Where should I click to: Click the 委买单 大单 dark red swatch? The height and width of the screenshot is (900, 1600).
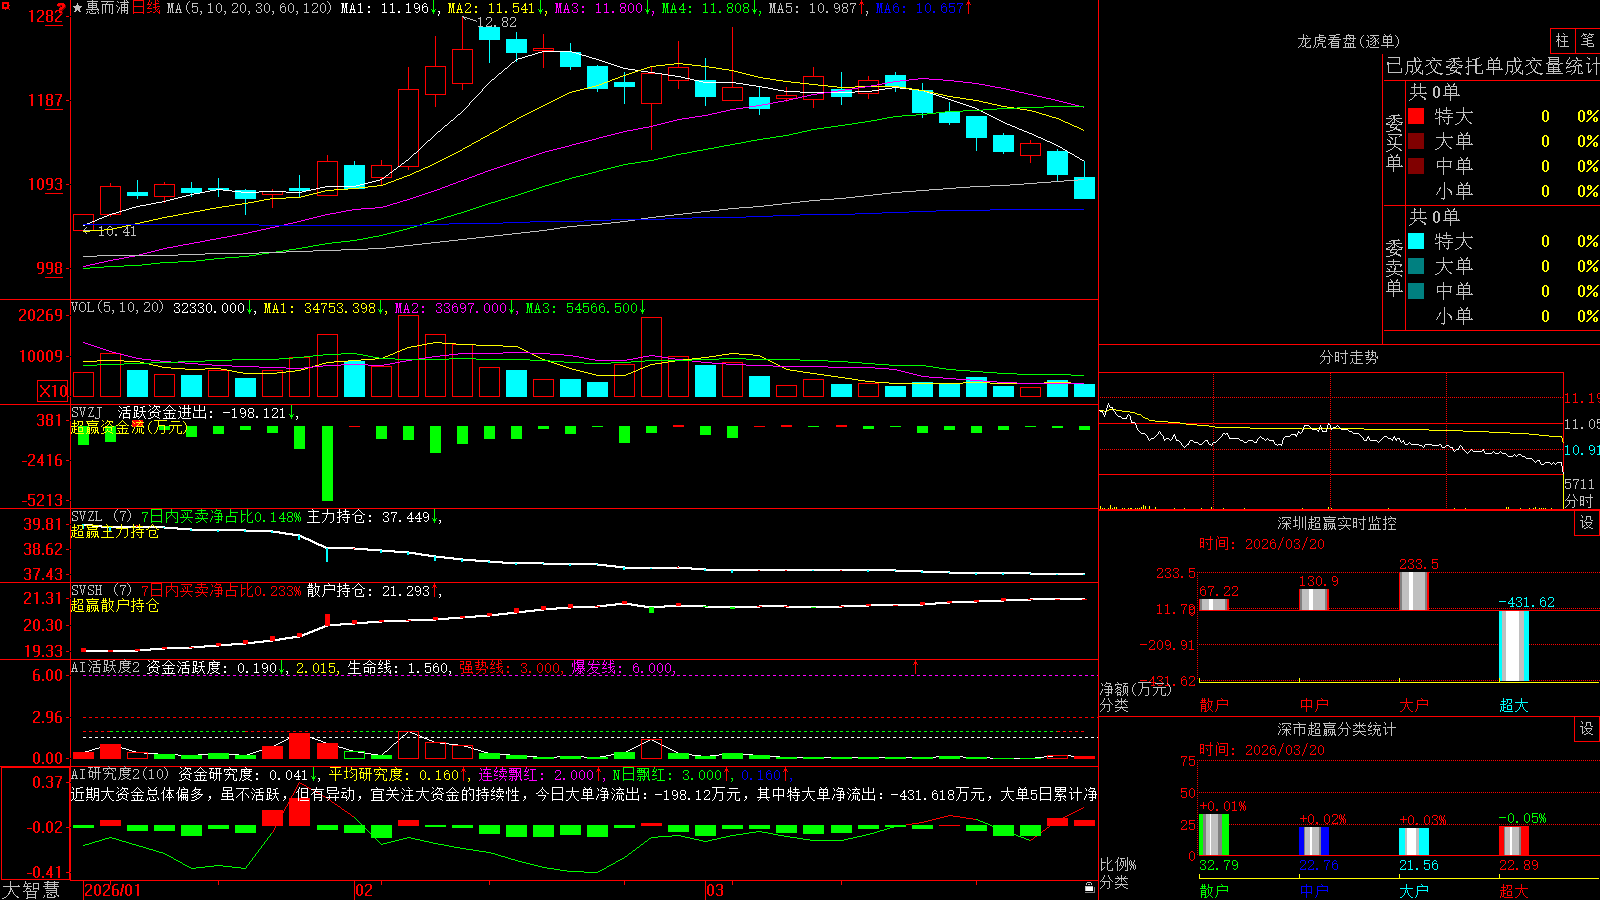[x=1416, y=141]
